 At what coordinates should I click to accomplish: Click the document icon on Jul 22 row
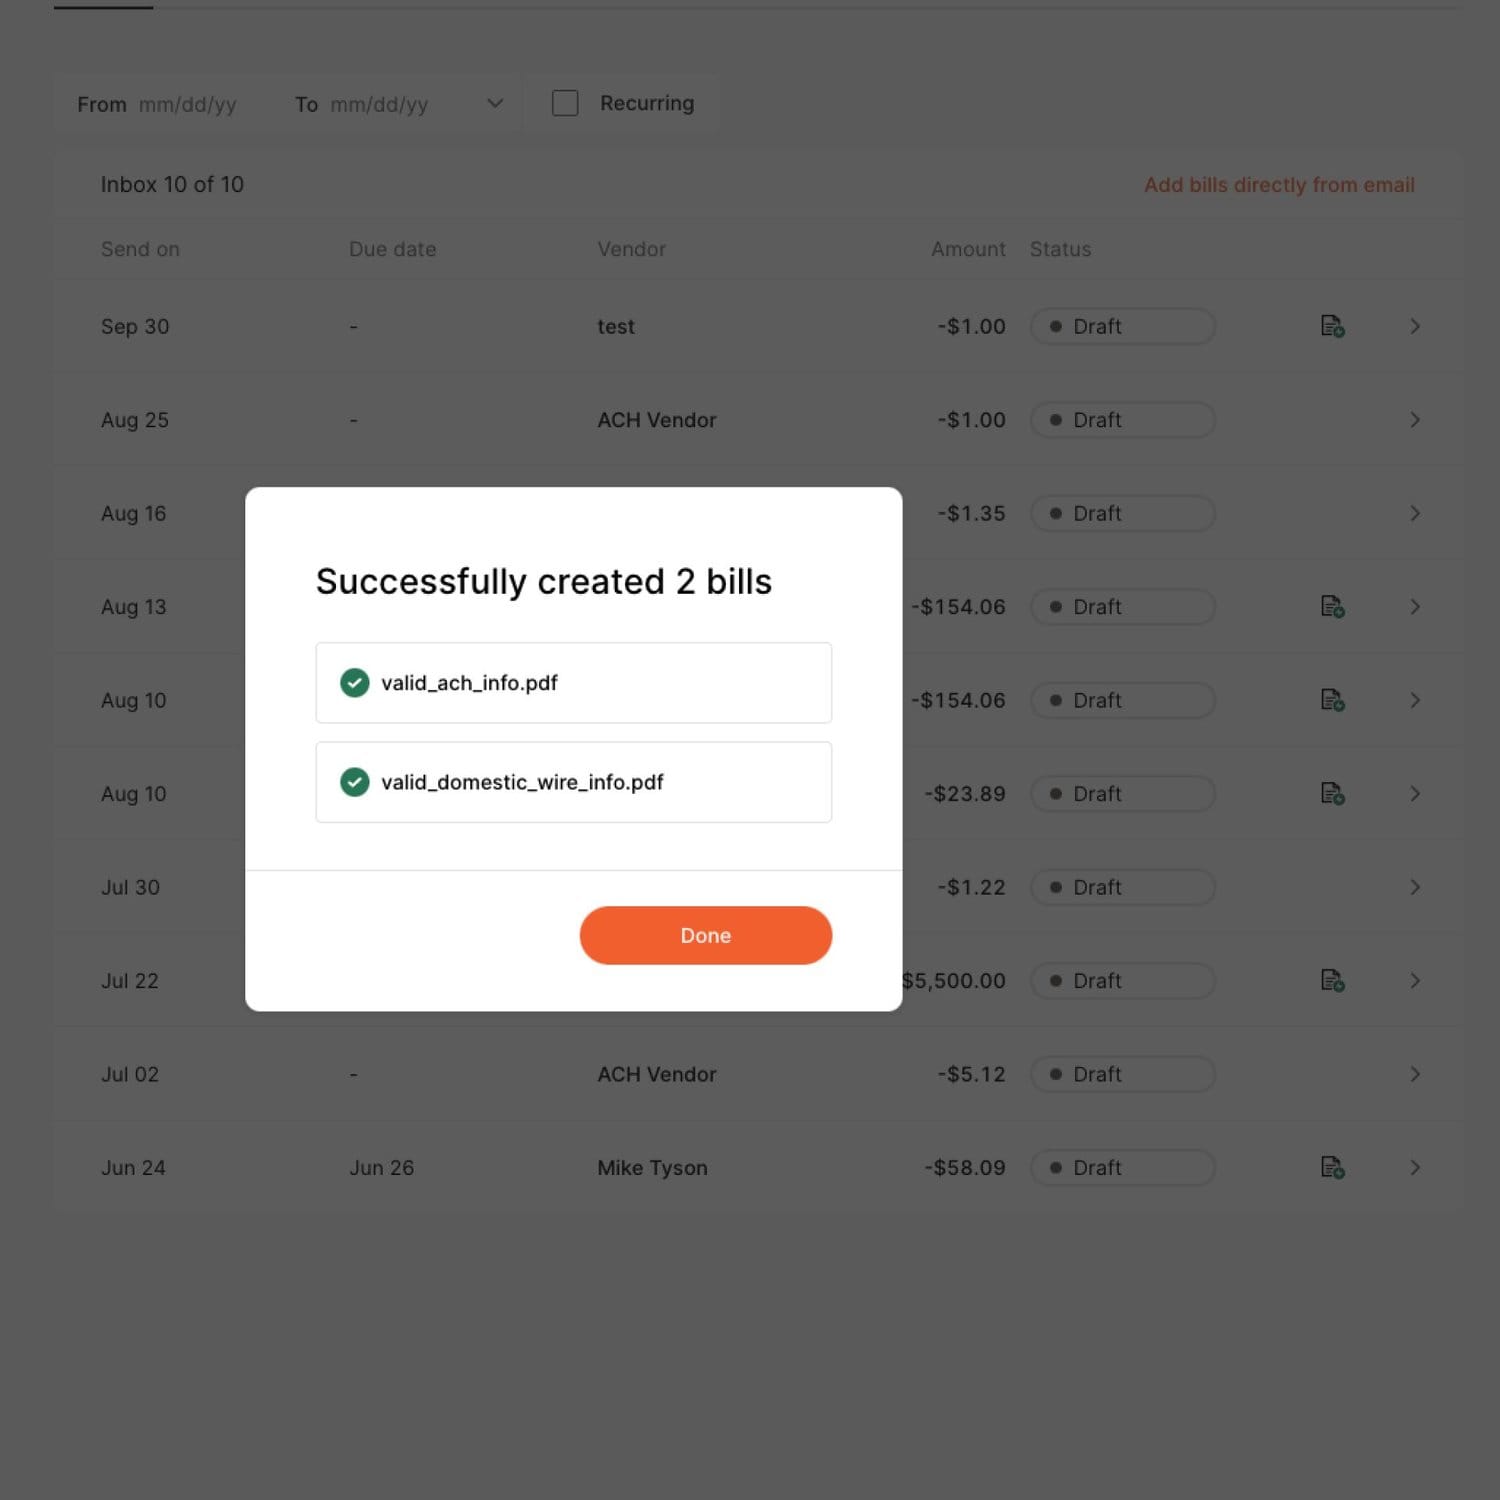click(x=1332, y=980)
